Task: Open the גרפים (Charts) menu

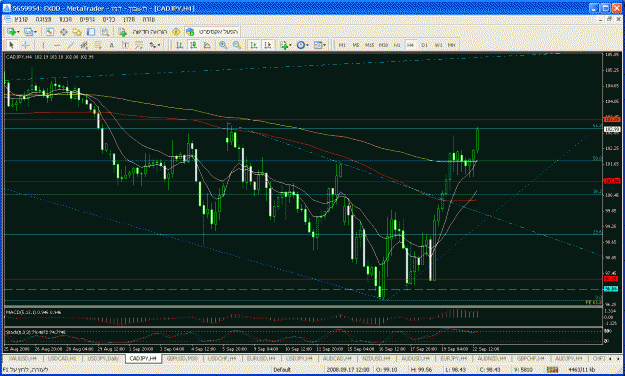Action: (x=87, y=19)
